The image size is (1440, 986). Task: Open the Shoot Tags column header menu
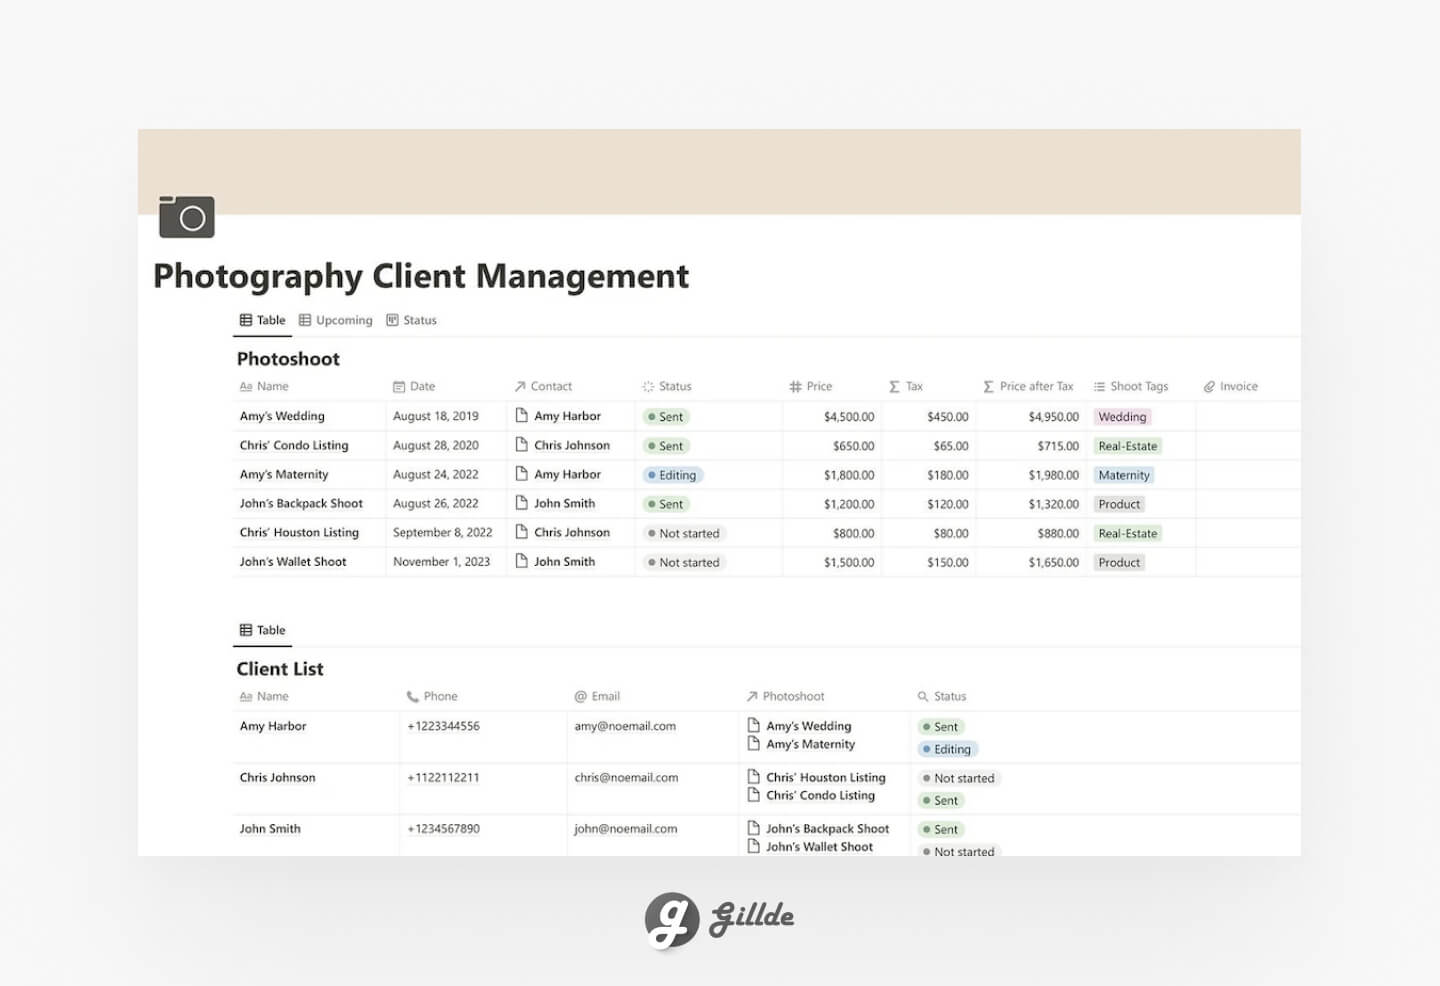tap(1133, 386)
